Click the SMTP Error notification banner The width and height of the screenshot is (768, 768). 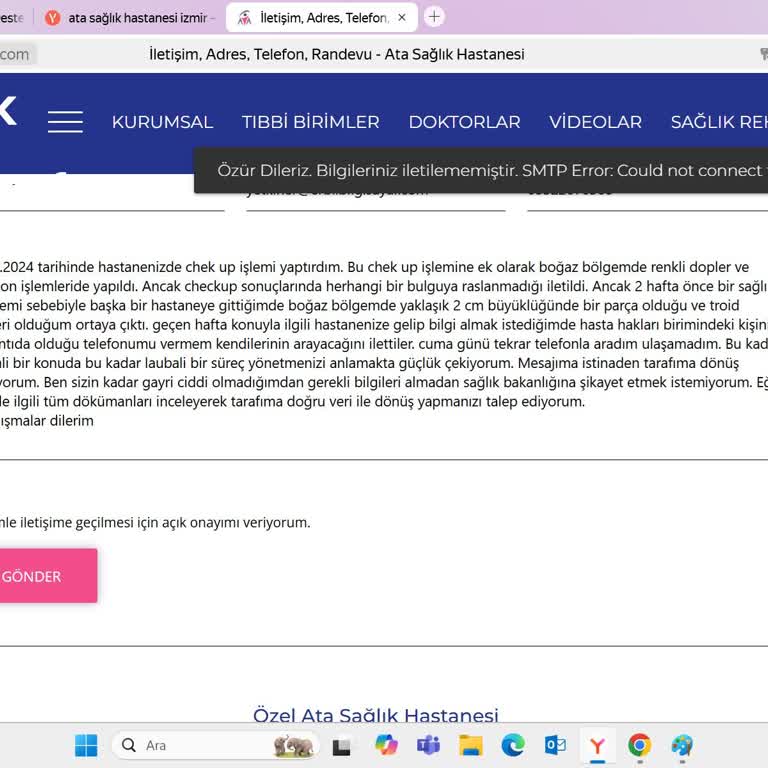pos(481,170)
